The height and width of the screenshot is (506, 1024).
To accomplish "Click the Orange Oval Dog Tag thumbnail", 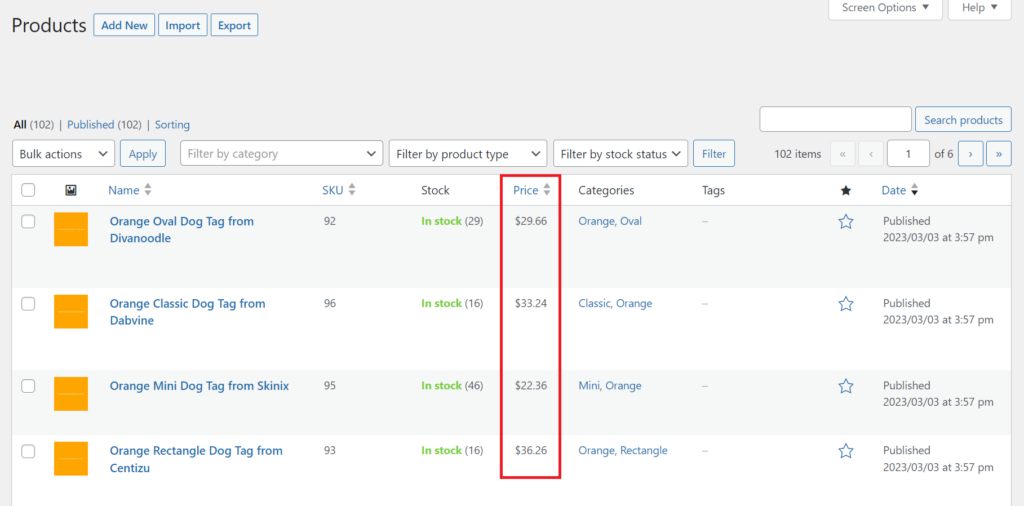I will [x=71, y=229].
